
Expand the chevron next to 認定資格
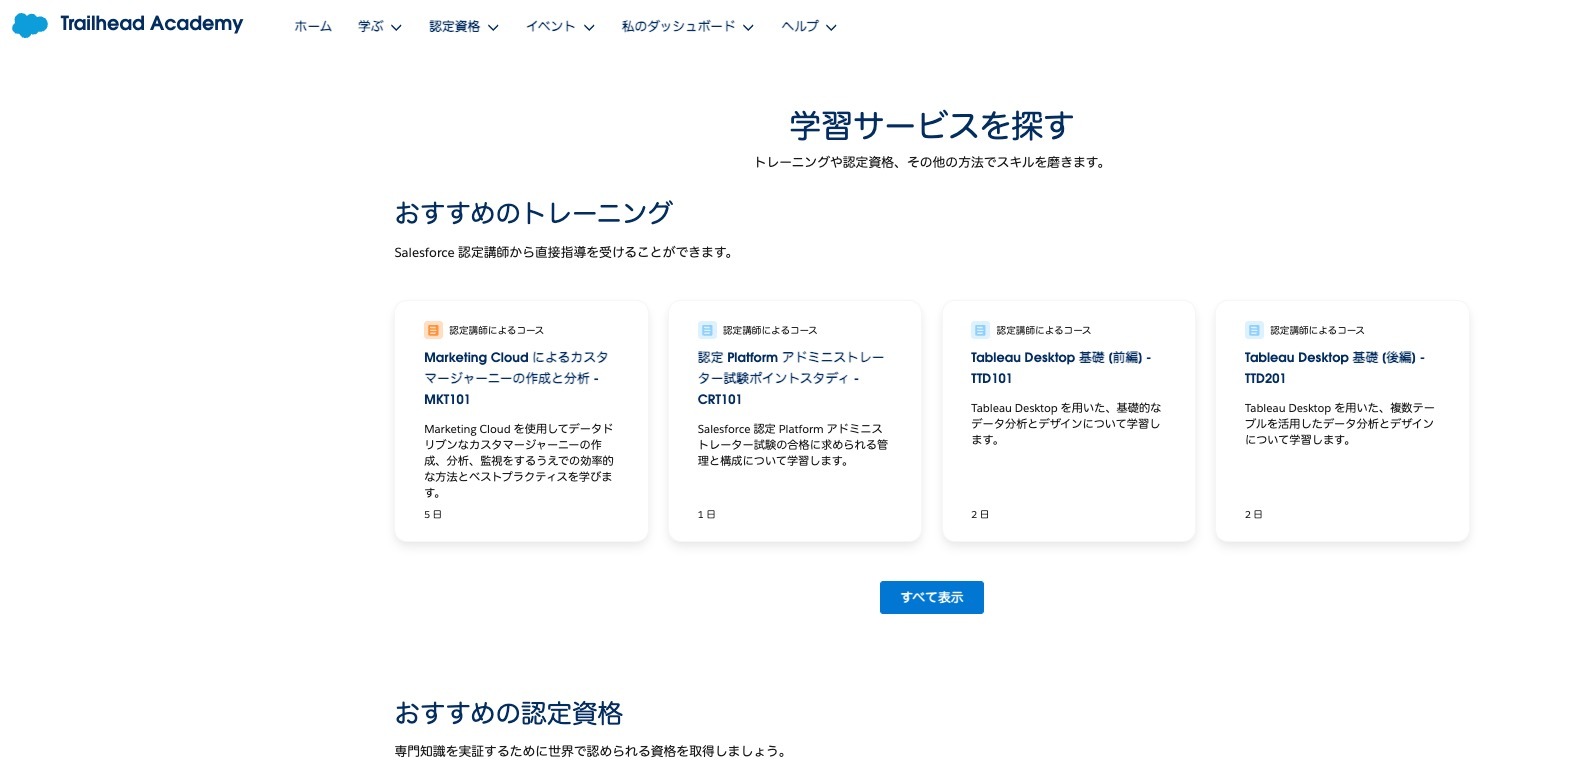point(493,28)
